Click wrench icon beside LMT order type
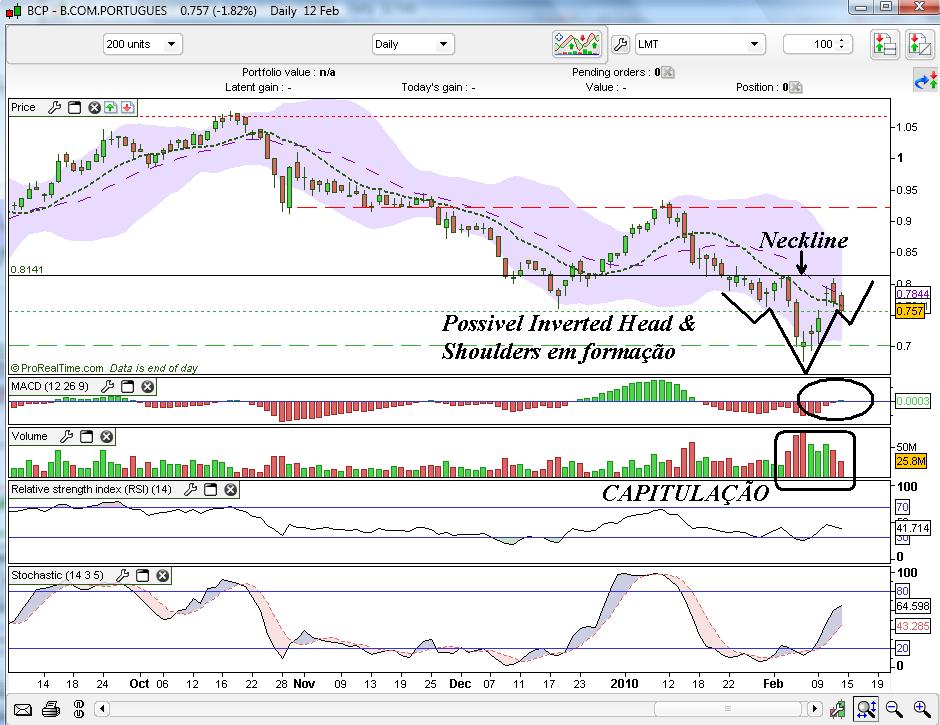The height and width of the screenshot is (725, 940). pyautogui.click(x=620, y=44)
